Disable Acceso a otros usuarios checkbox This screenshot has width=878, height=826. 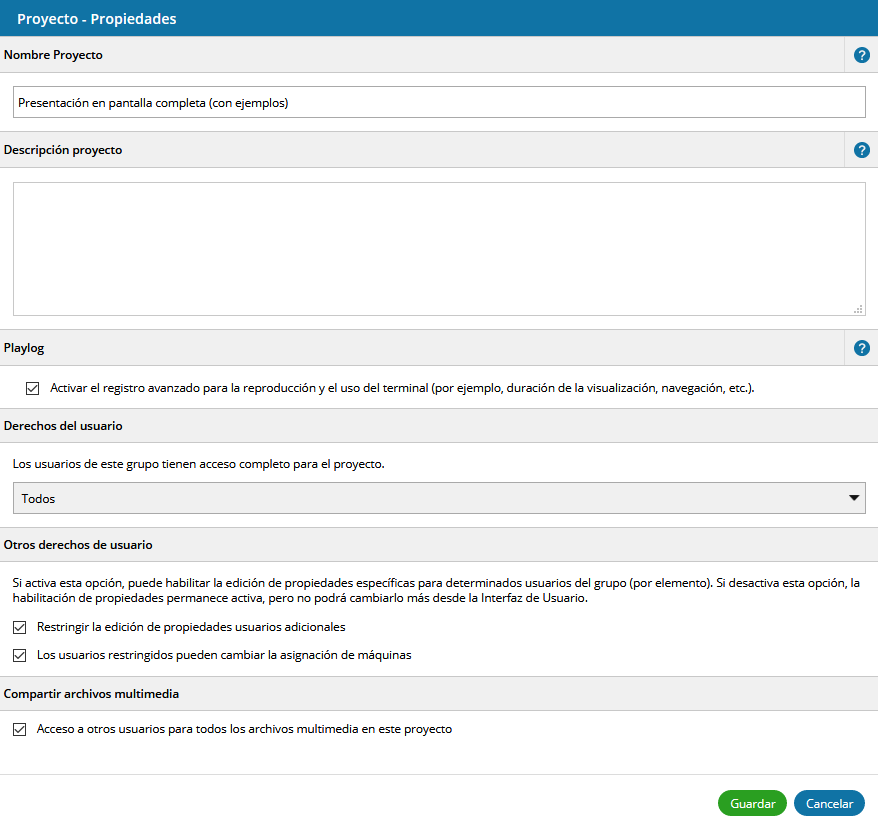[19, 729]
